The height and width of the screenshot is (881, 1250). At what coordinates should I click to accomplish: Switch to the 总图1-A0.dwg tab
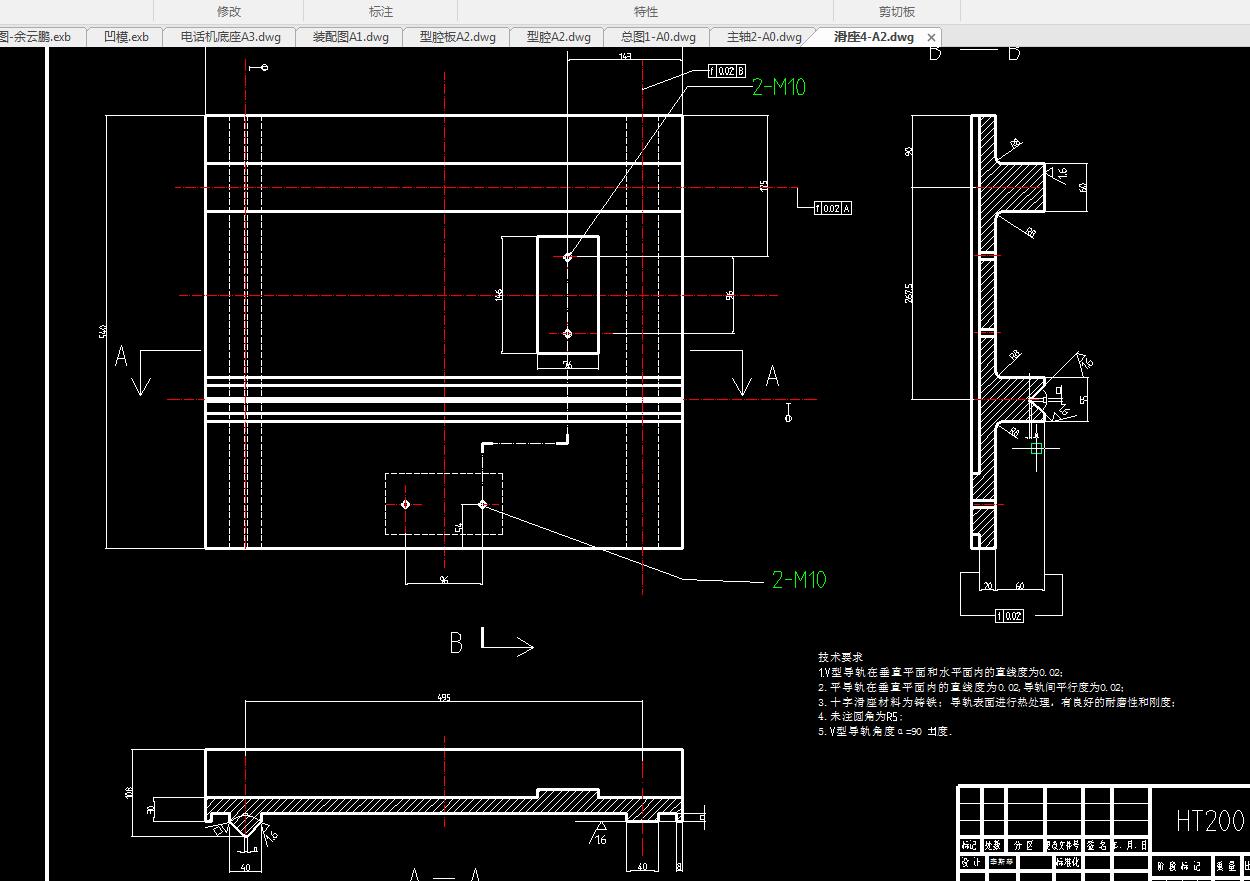tap(657, 37)
